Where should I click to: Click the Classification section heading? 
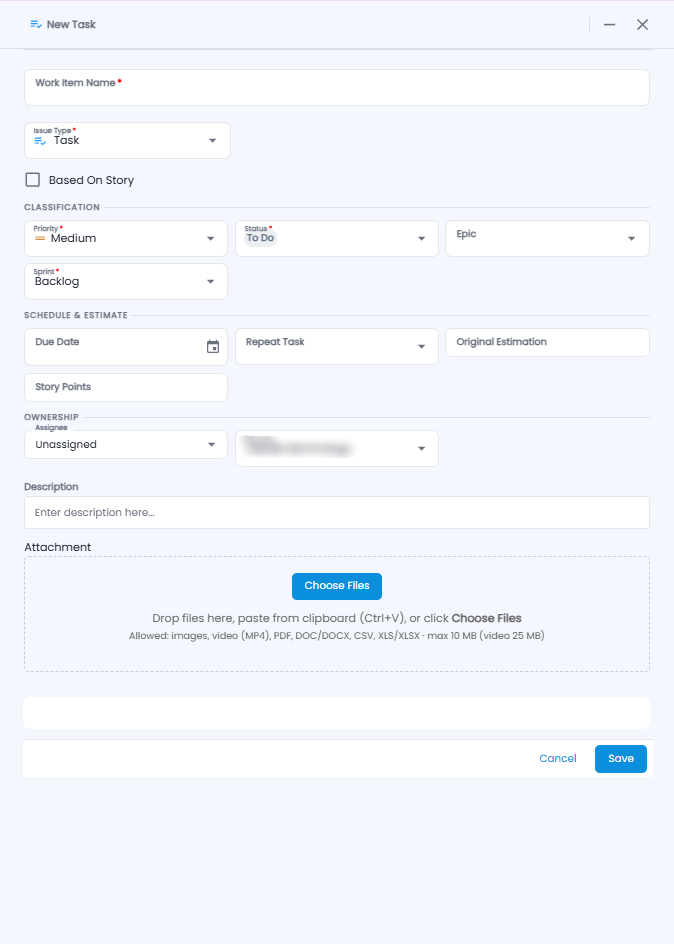pos(62,207)
